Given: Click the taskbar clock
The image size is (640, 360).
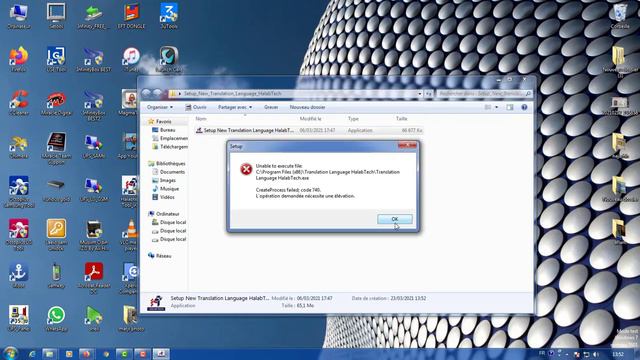Looking at the screenshot, I should tap(618, 354).
